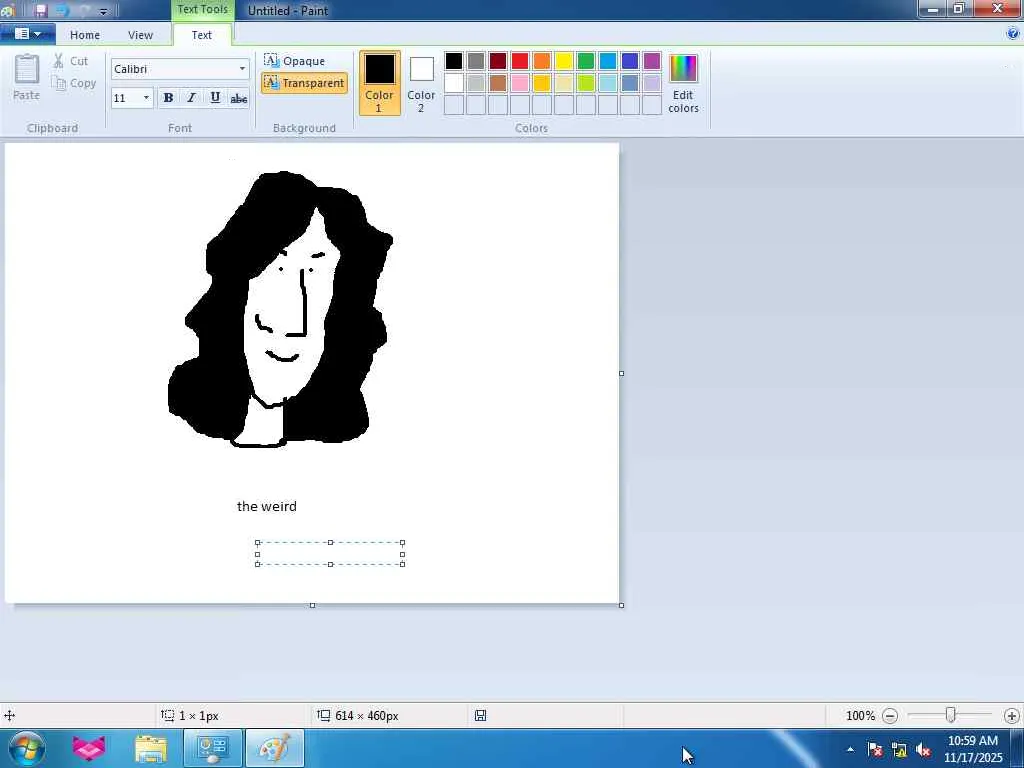The width and height of the screenshot is (1024, 768).
Task: Select Transparent background option
Action: [x=304, y=83]
